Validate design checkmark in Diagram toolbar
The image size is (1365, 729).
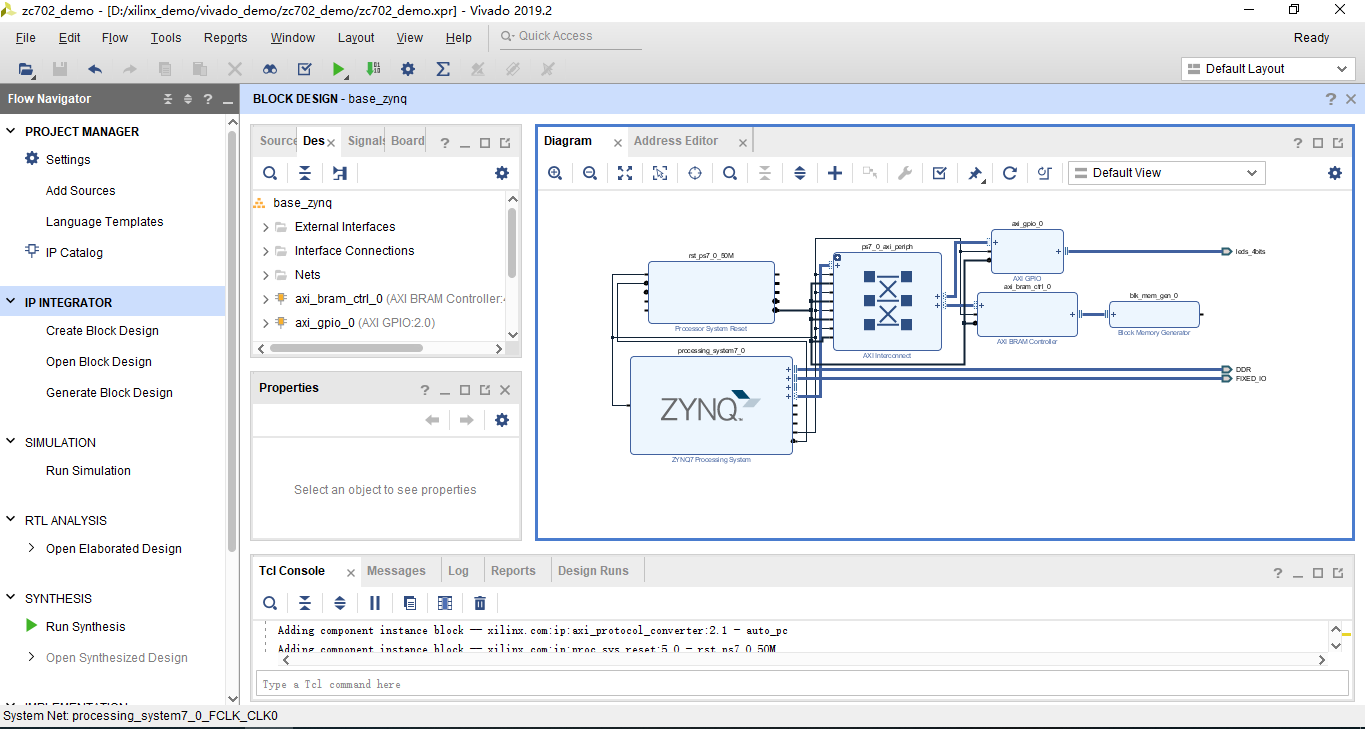(939, 173)
